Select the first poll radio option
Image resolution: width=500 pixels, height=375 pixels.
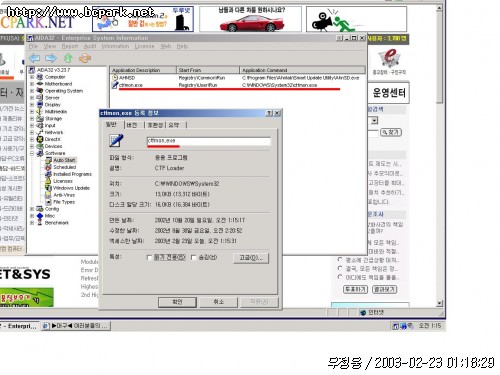tap(340, 260)
